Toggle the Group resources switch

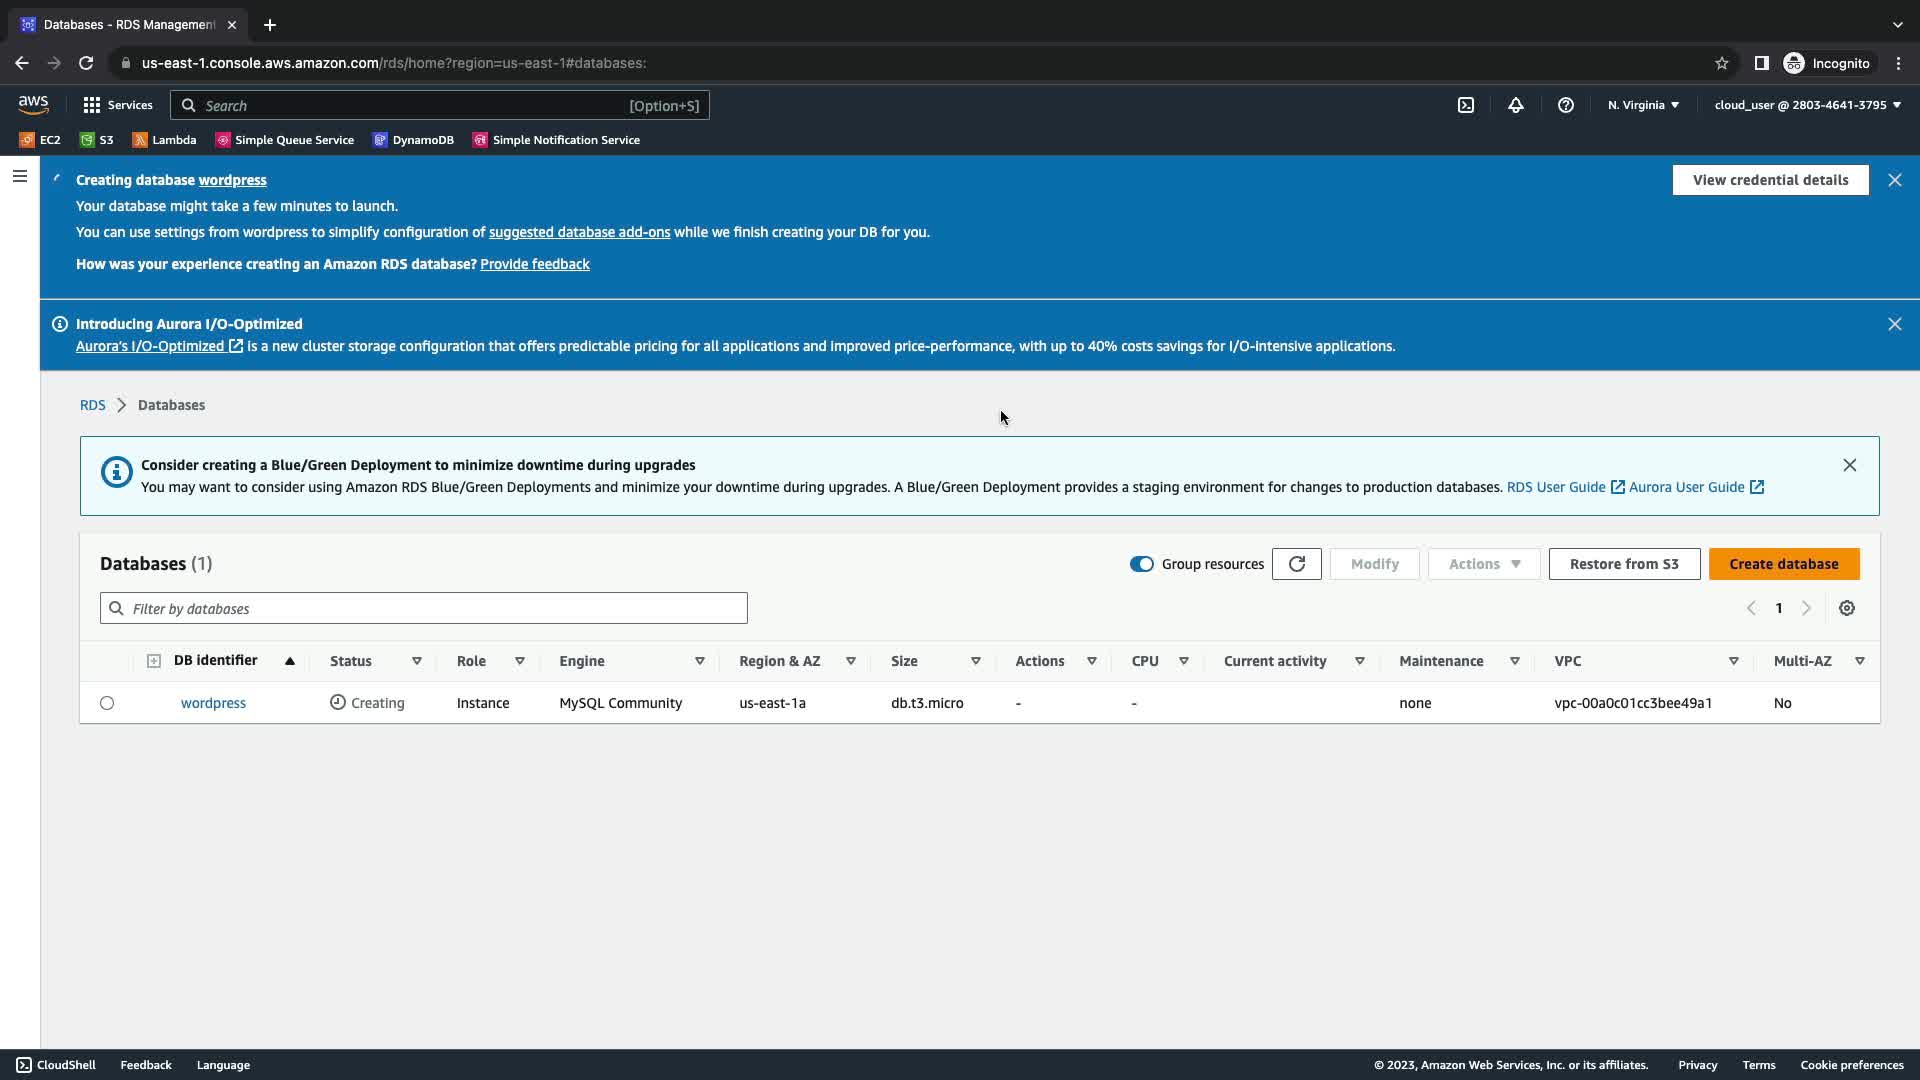[1141, 564]
